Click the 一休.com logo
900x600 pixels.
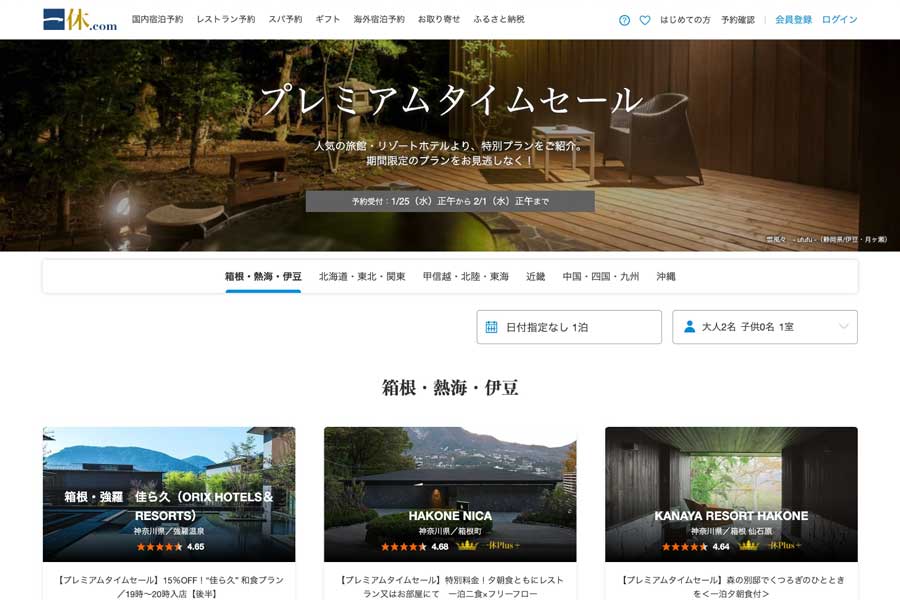pos(80,20)
